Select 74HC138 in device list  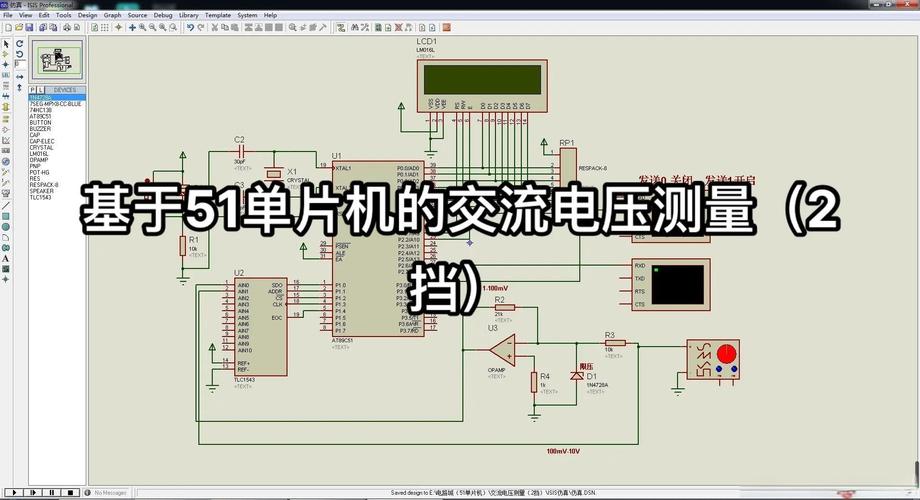point(40,110)
